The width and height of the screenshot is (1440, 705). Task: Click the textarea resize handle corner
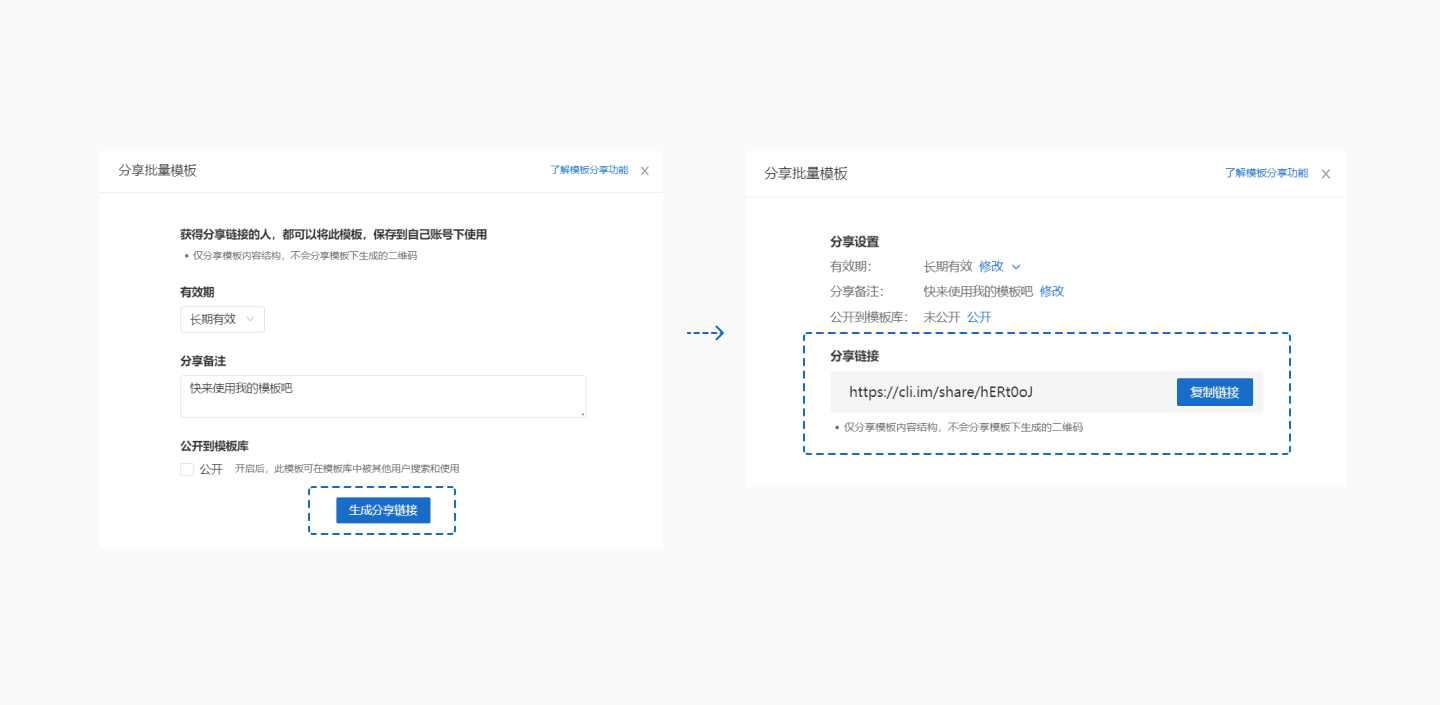[582, 413]
